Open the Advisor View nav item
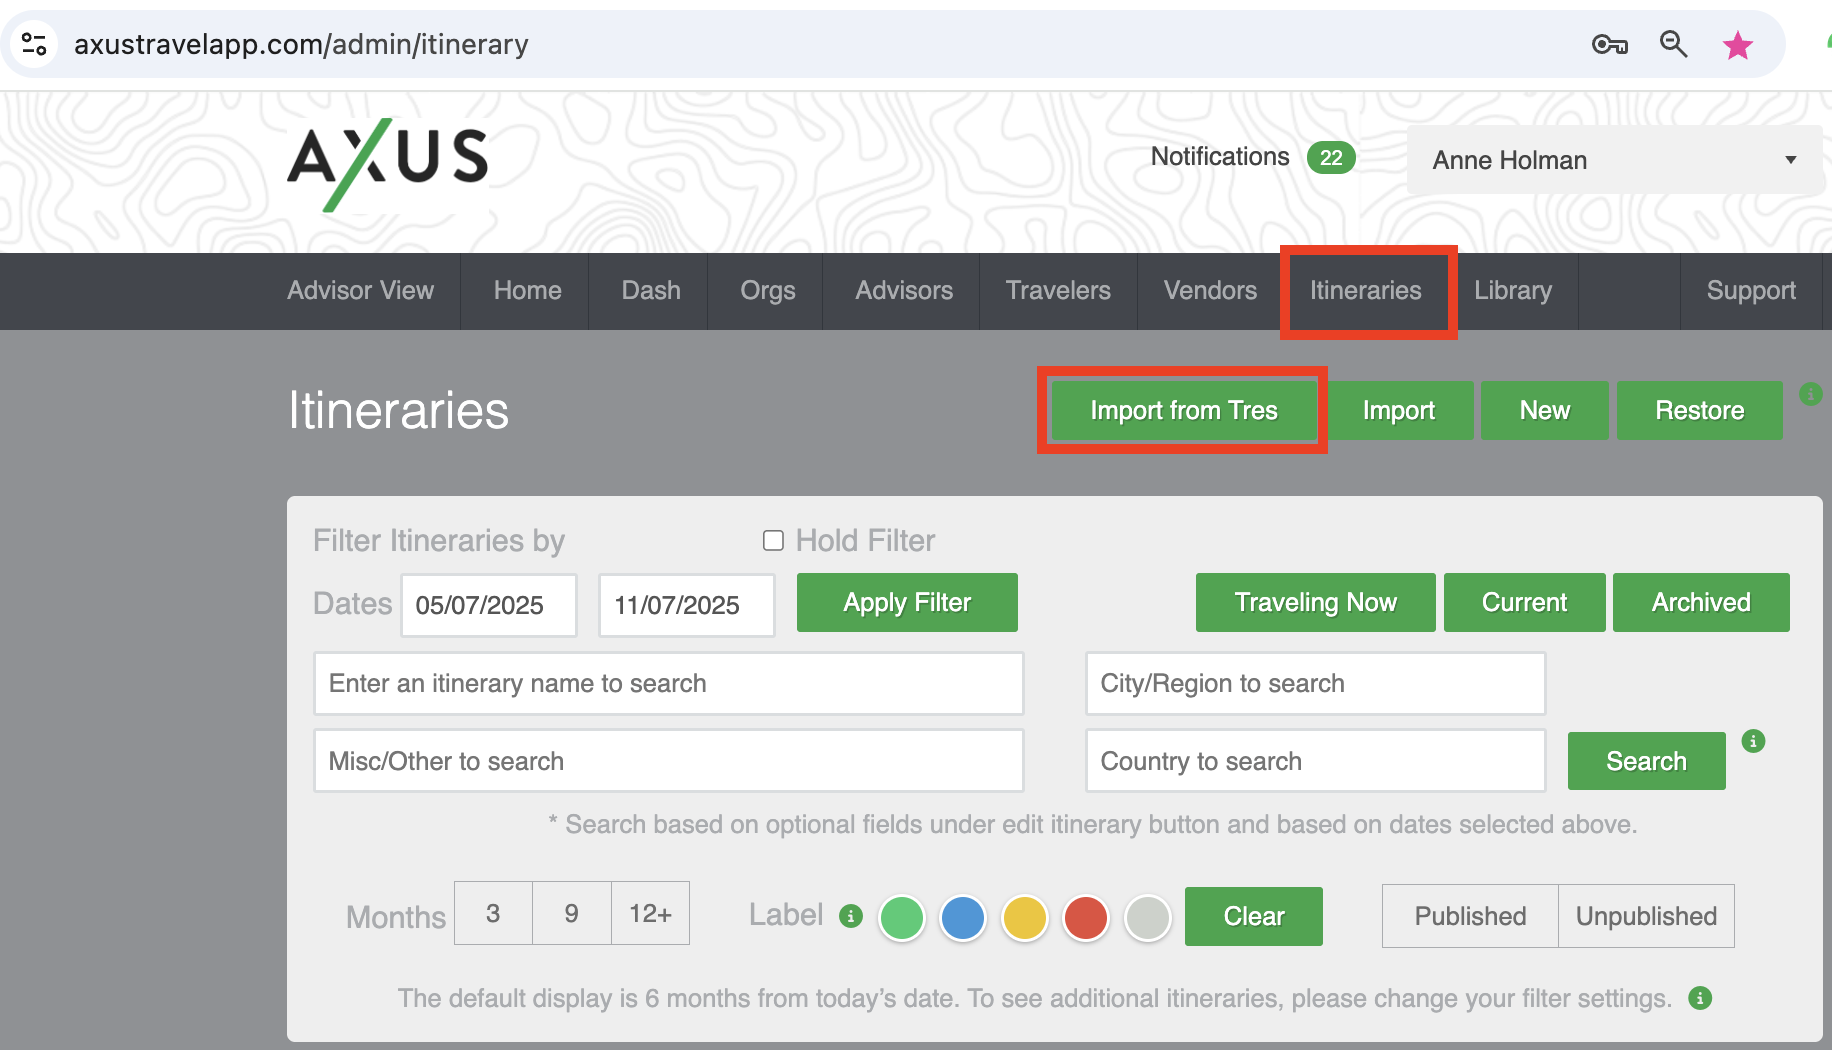Viewport: 1832px width, 1050px height. coord(360,291)
